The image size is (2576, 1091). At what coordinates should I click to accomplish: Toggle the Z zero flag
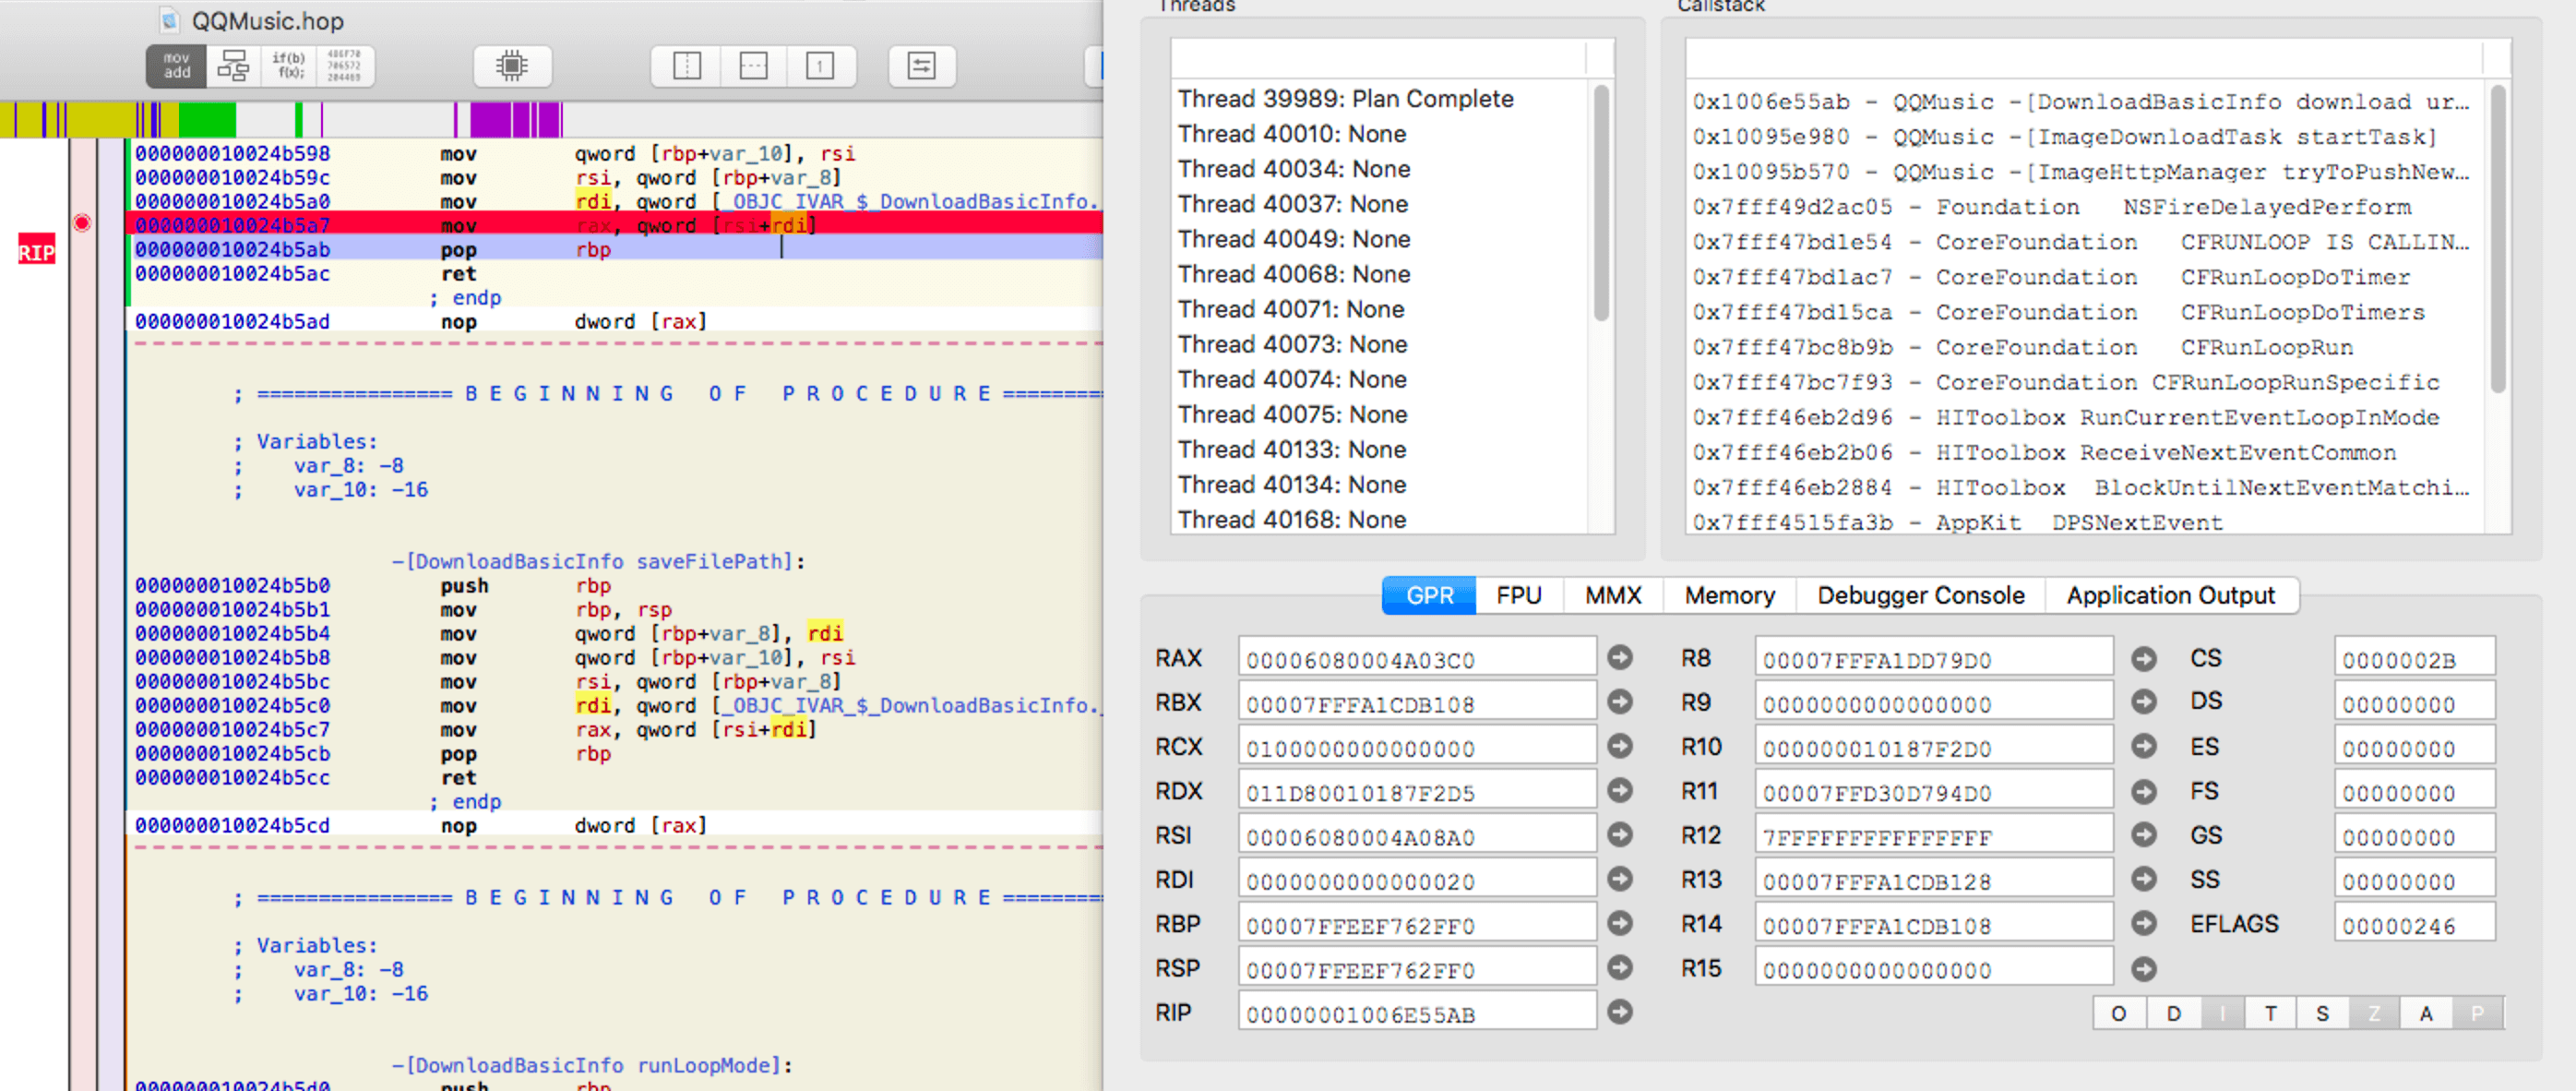[2374, 1013]
